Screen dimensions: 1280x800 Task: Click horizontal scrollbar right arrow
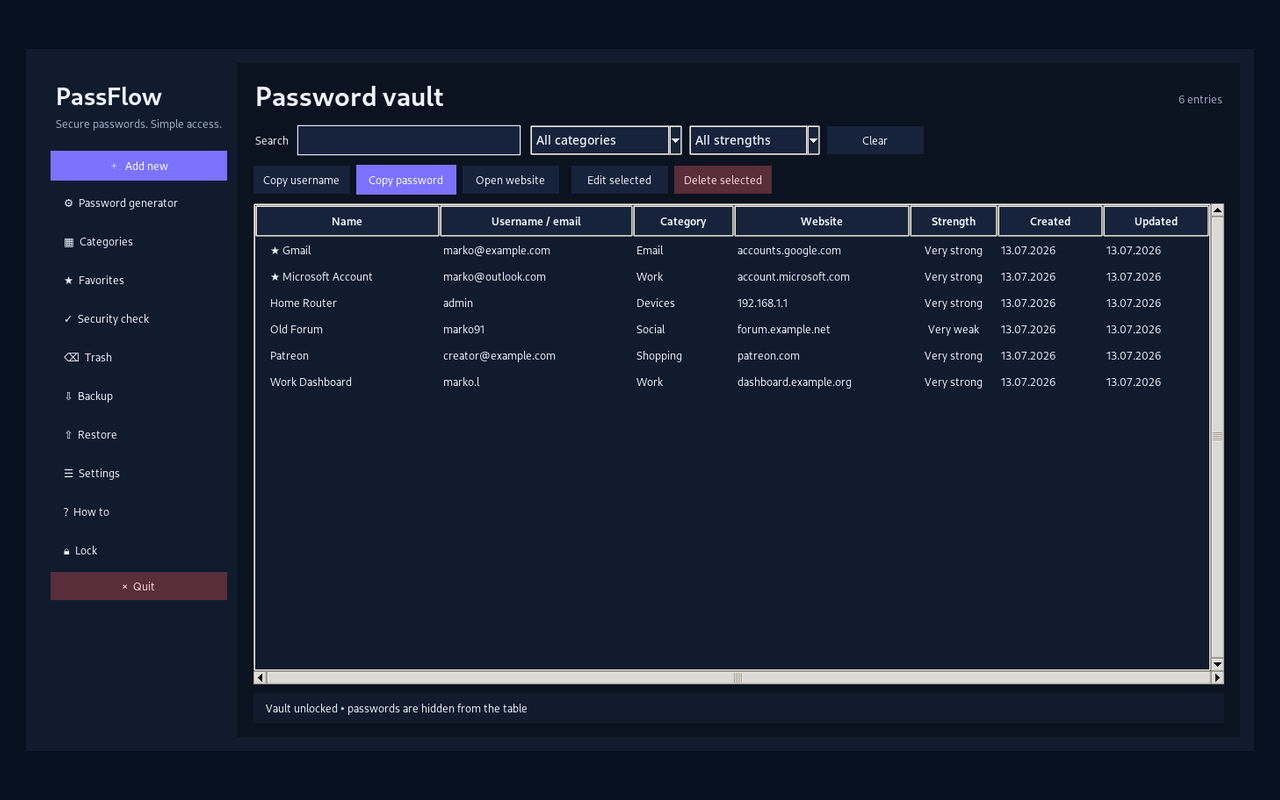[1217, 677]
